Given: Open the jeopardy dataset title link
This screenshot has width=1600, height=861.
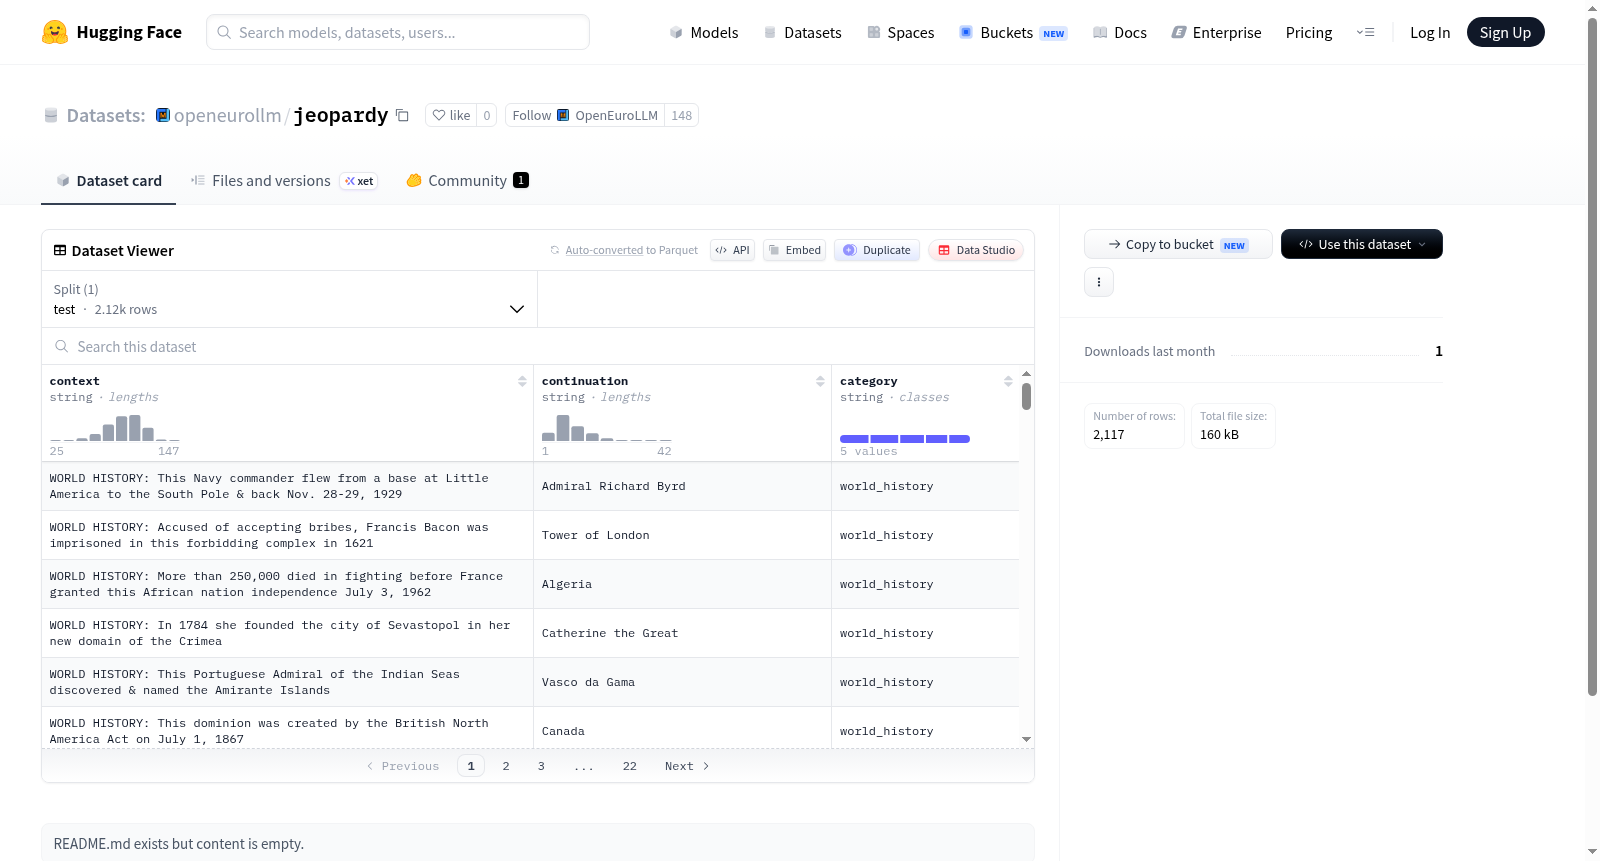Looking at the screenshot, I should [341, 115].
